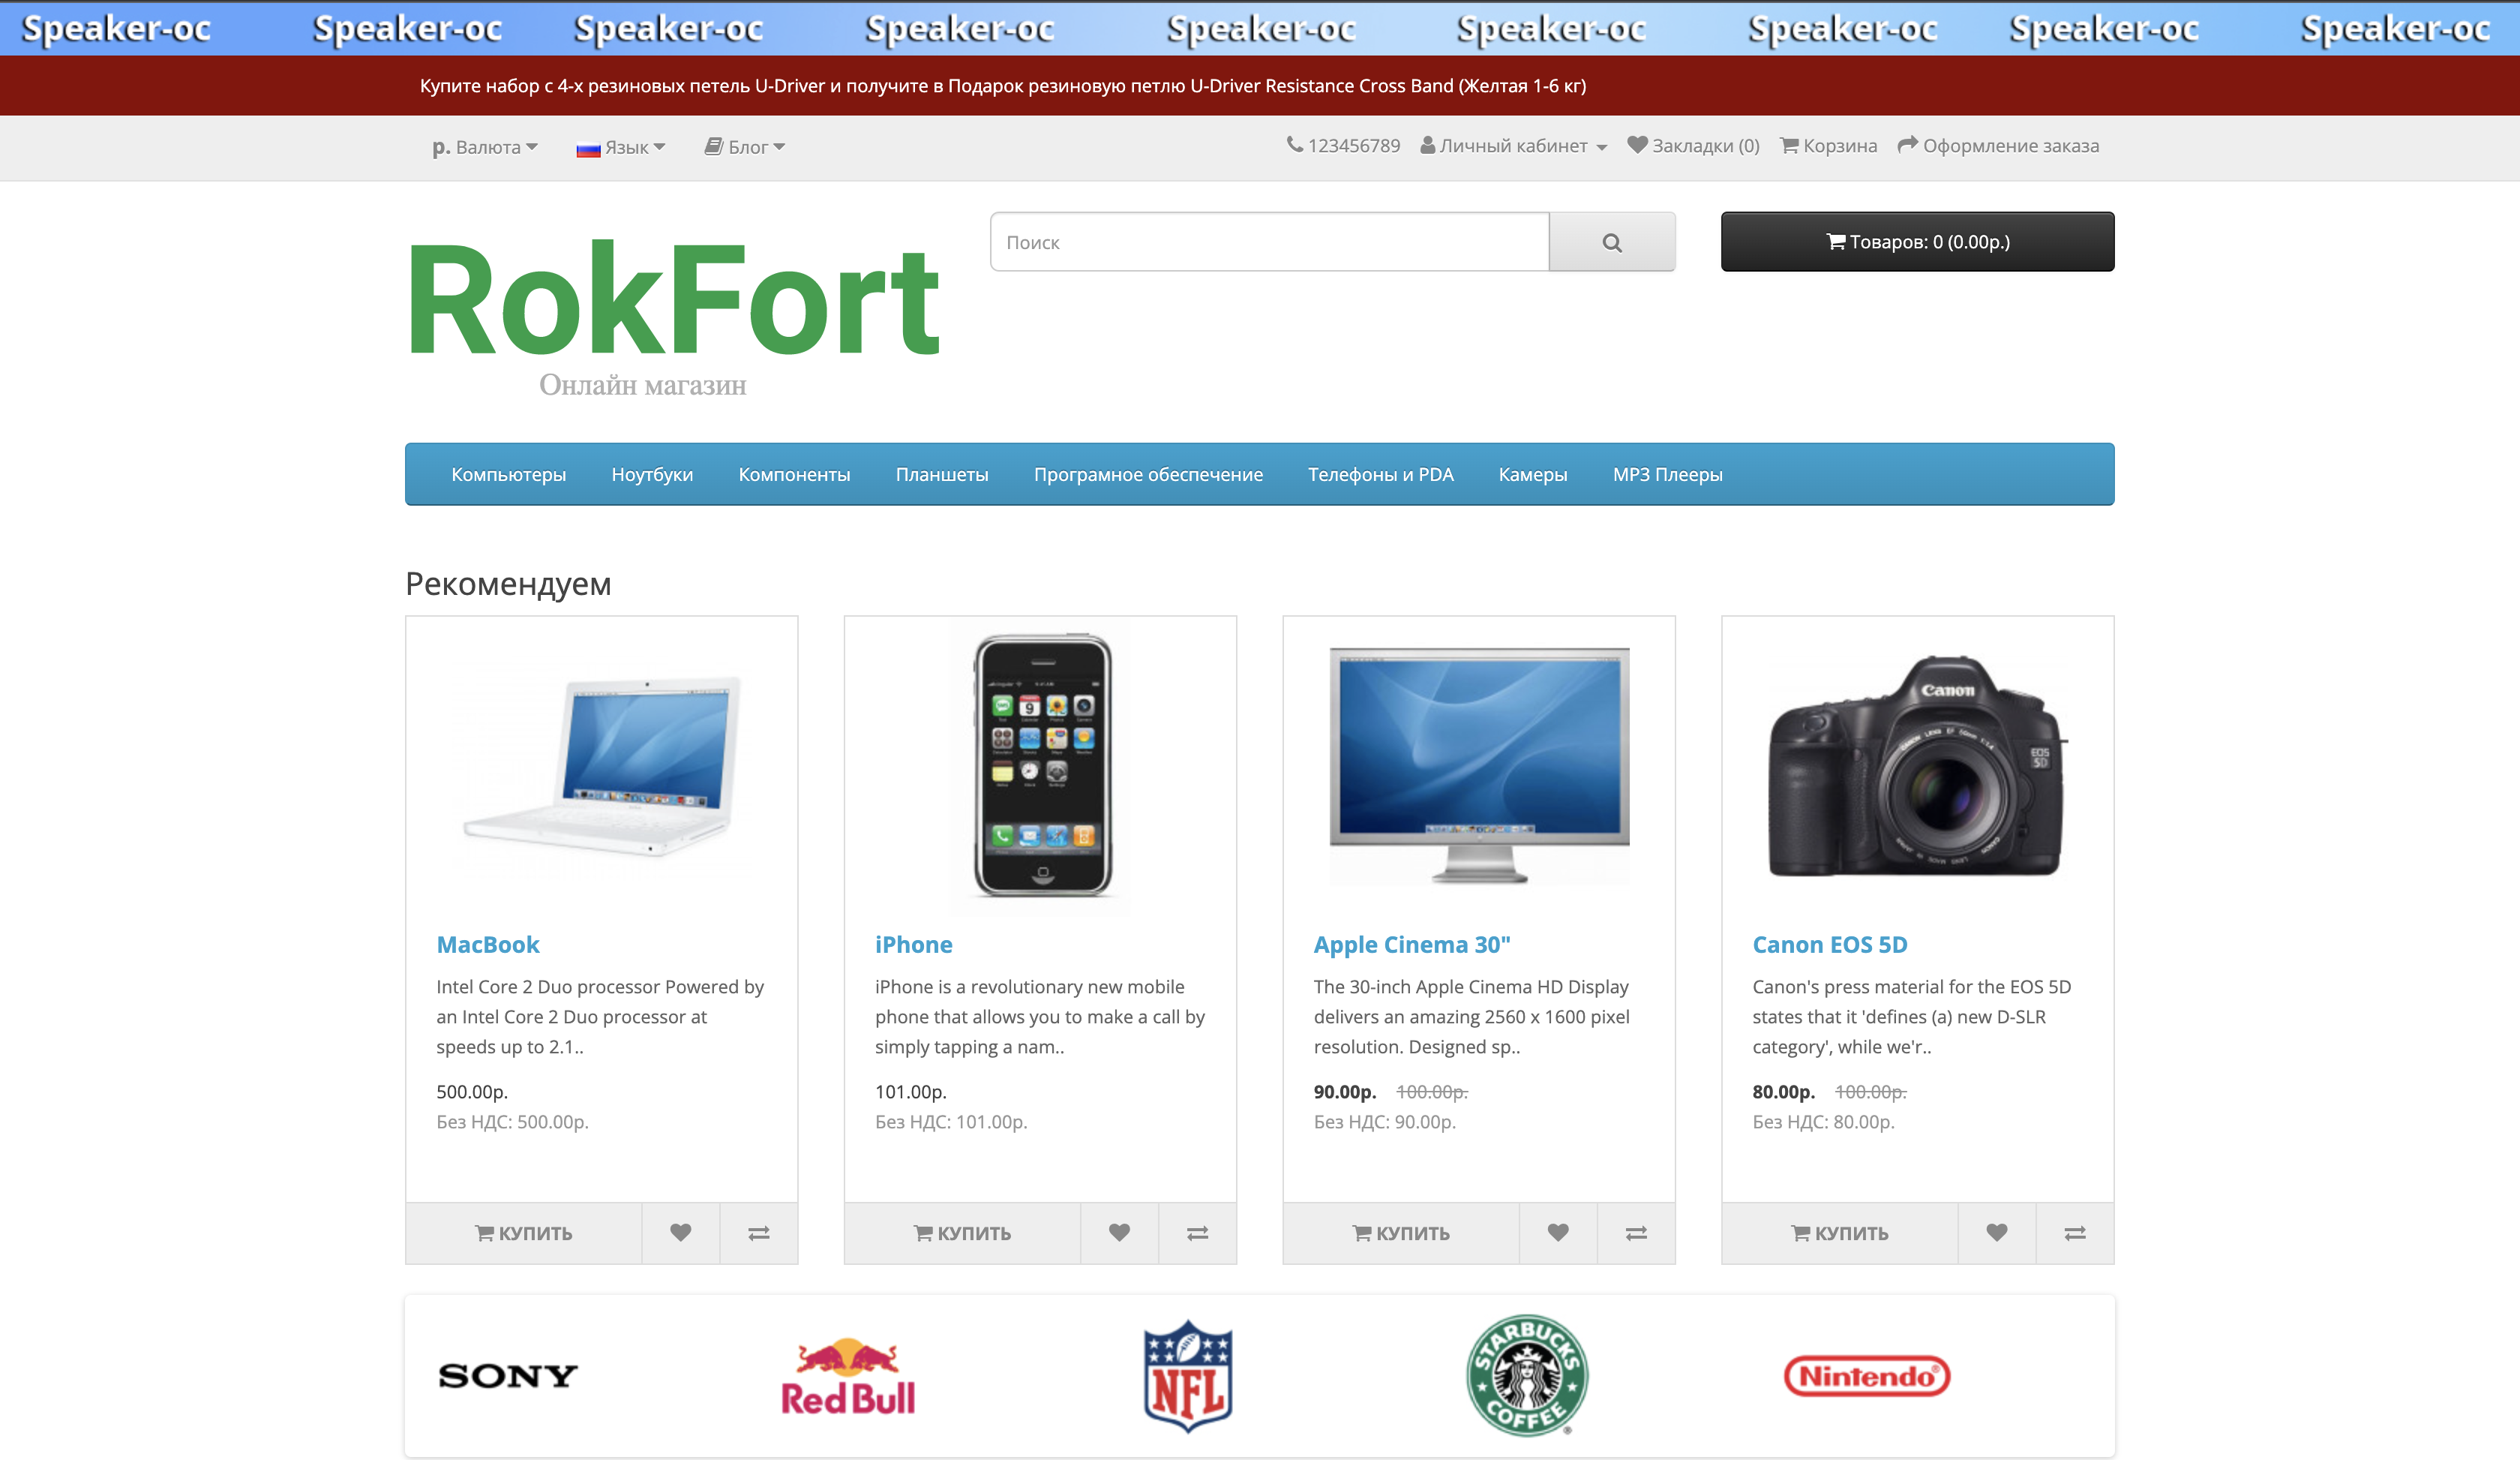Expand the Язык language dropdown
This screenshot has width=2520, height=1460.
coord(620,147)
